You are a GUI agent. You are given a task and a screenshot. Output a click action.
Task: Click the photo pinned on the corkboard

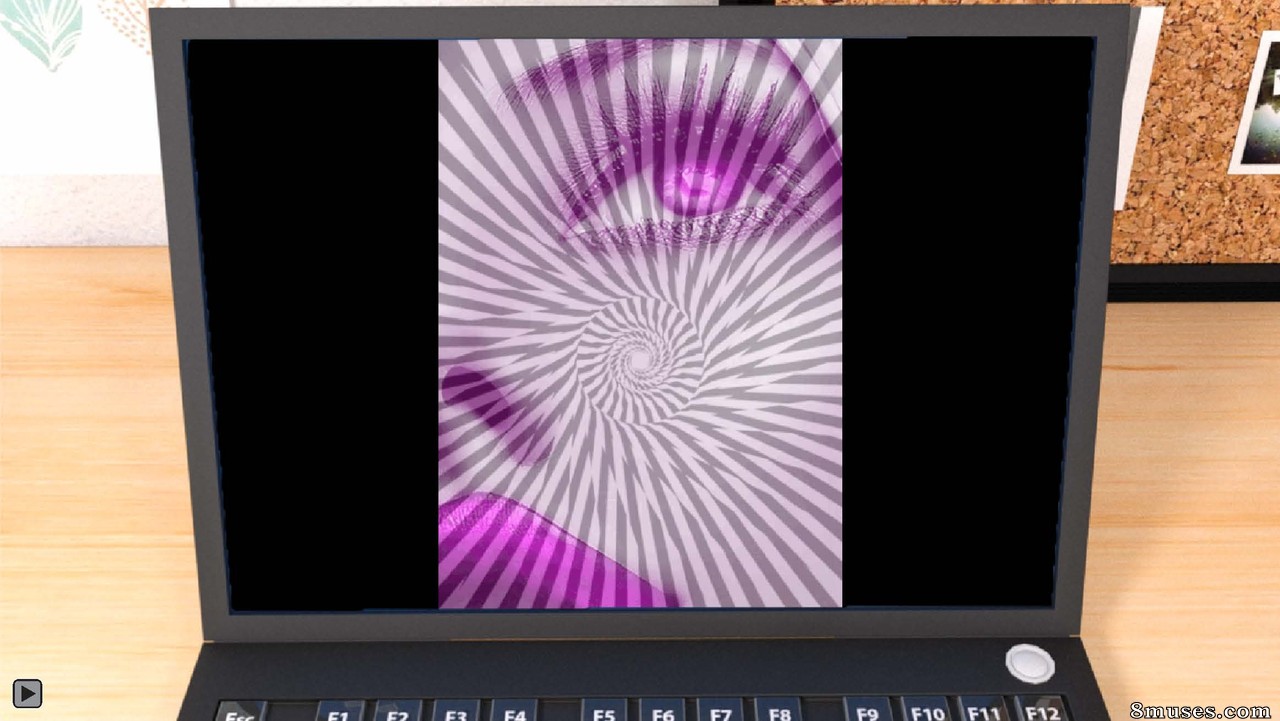coord(1257,103)
